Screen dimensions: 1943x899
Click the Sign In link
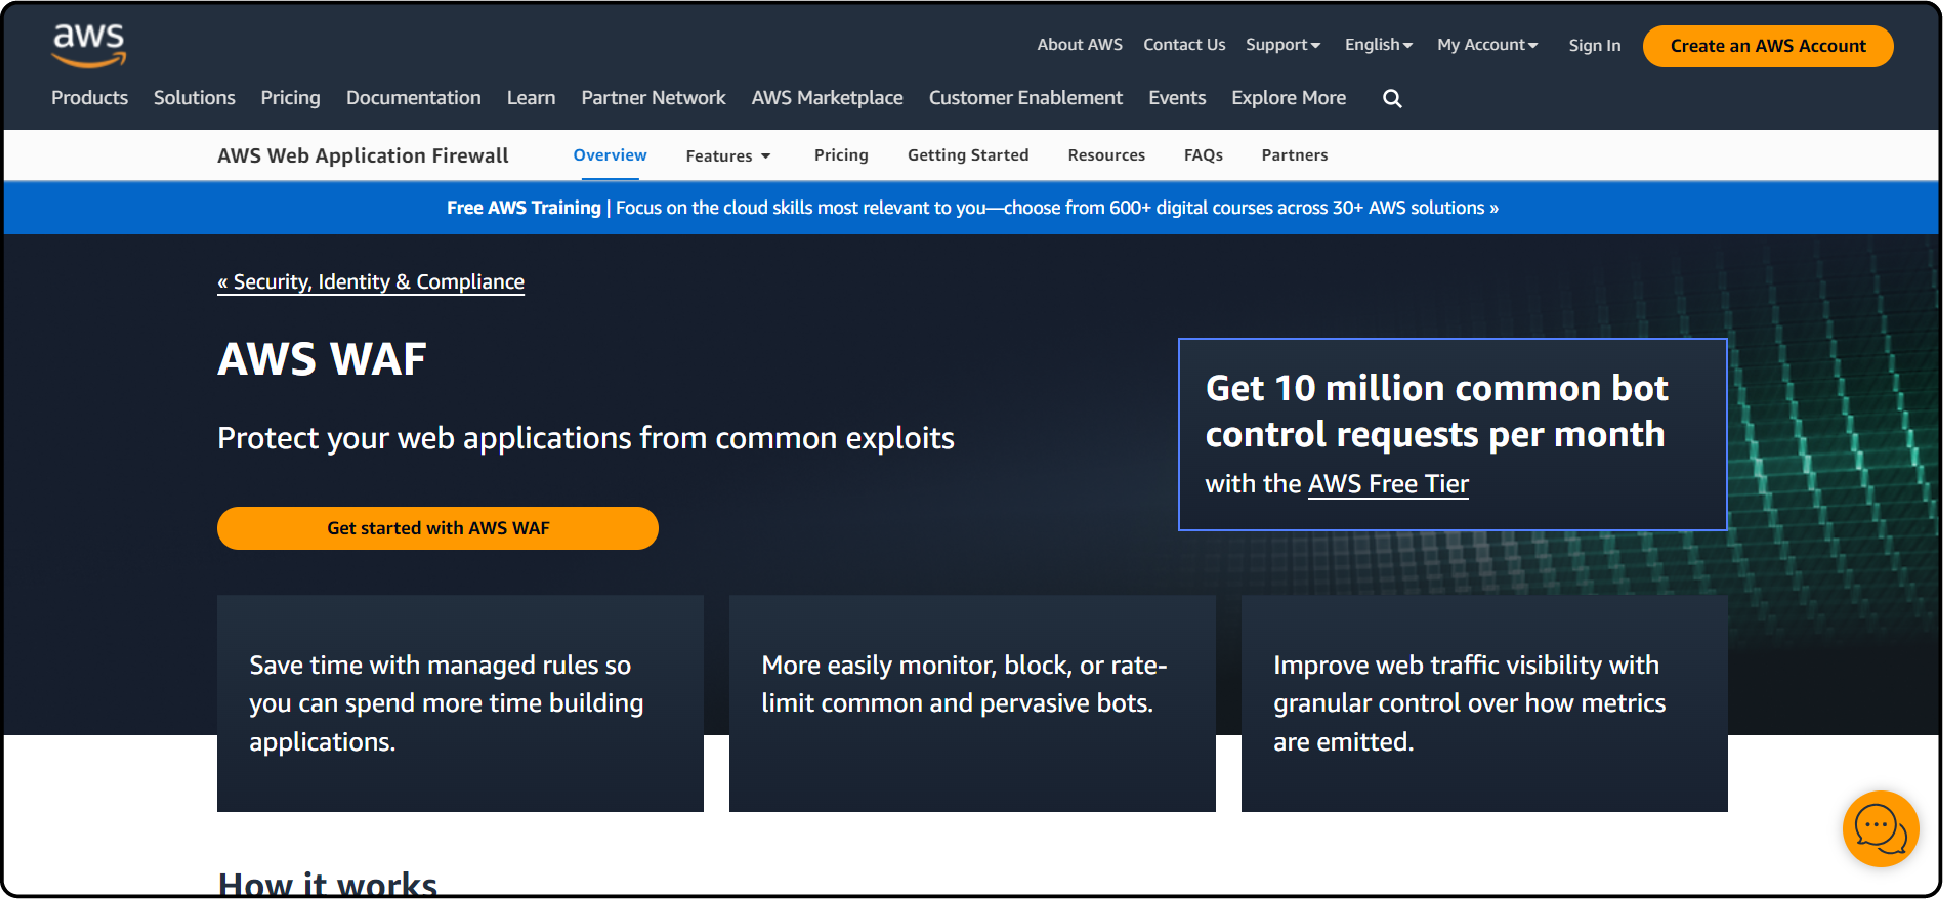1594,46
